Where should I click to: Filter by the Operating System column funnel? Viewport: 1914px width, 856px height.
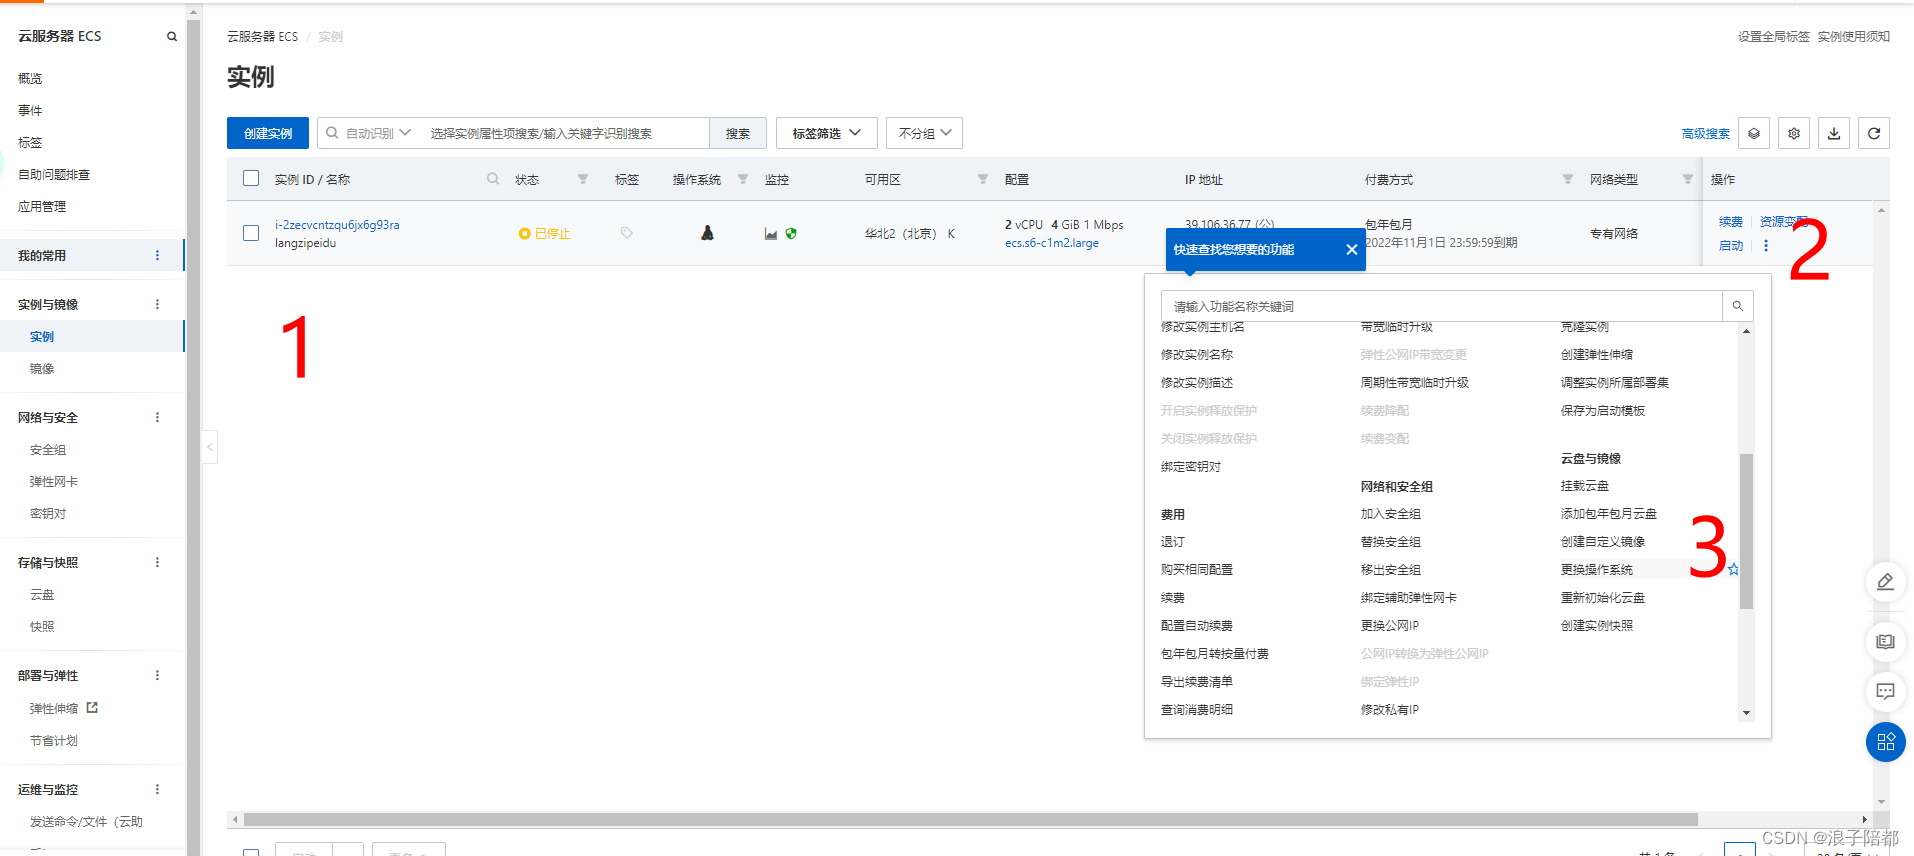(x=743, y=179)
